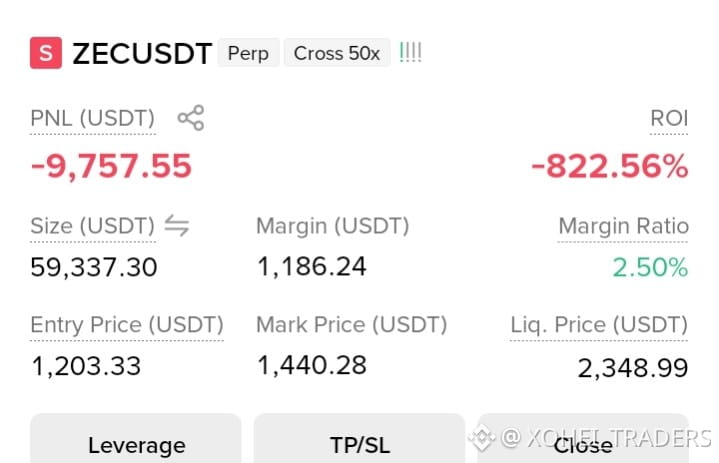Tap the Entry Price (USDT) label

[x=127, y=325]
